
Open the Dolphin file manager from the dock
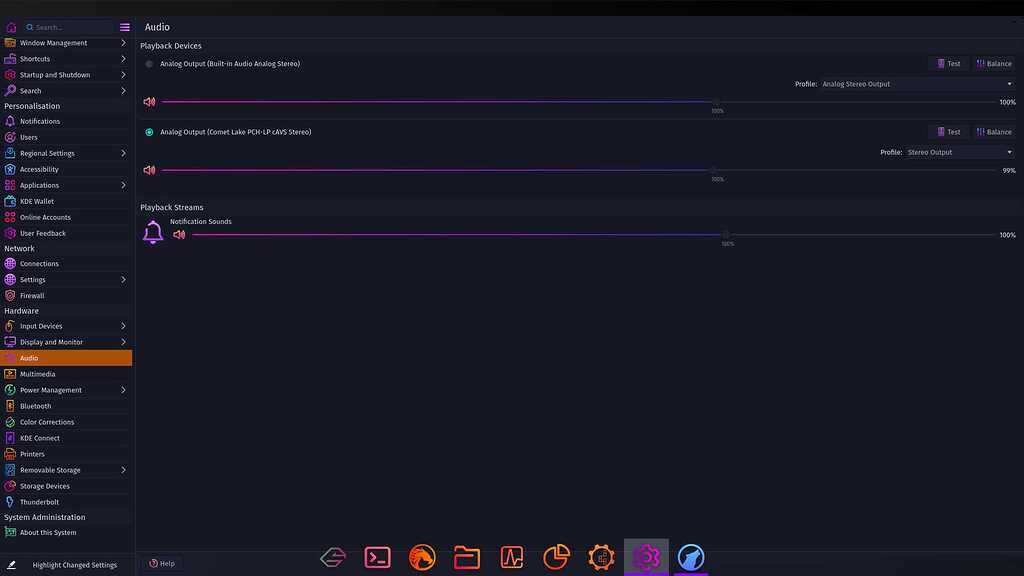click(x=467, y=557)
